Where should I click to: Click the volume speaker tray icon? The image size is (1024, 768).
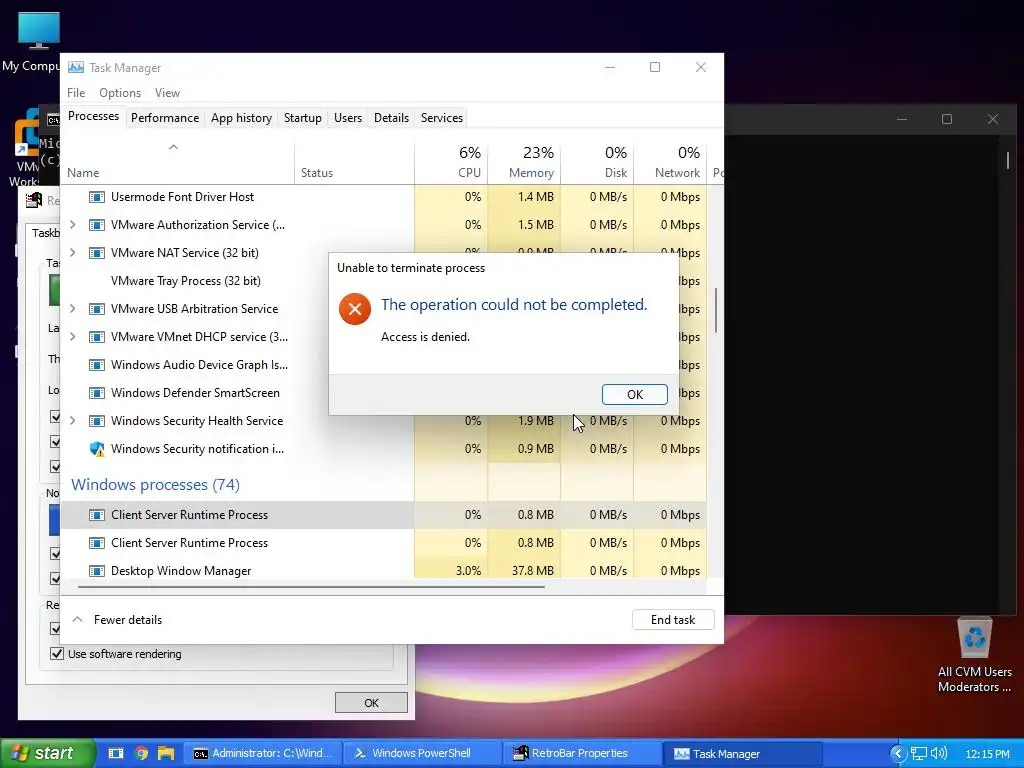click(x=938, y=754)
